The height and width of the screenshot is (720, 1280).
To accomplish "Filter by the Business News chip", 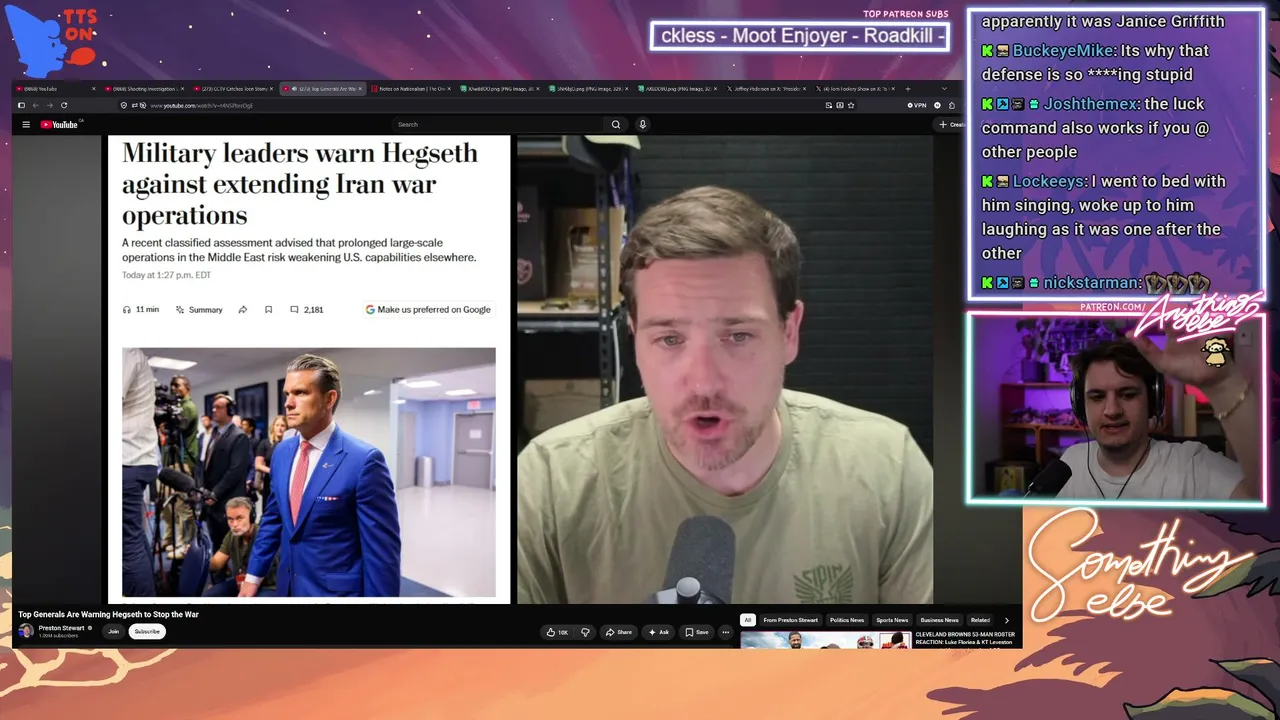I will coord(939,620).
